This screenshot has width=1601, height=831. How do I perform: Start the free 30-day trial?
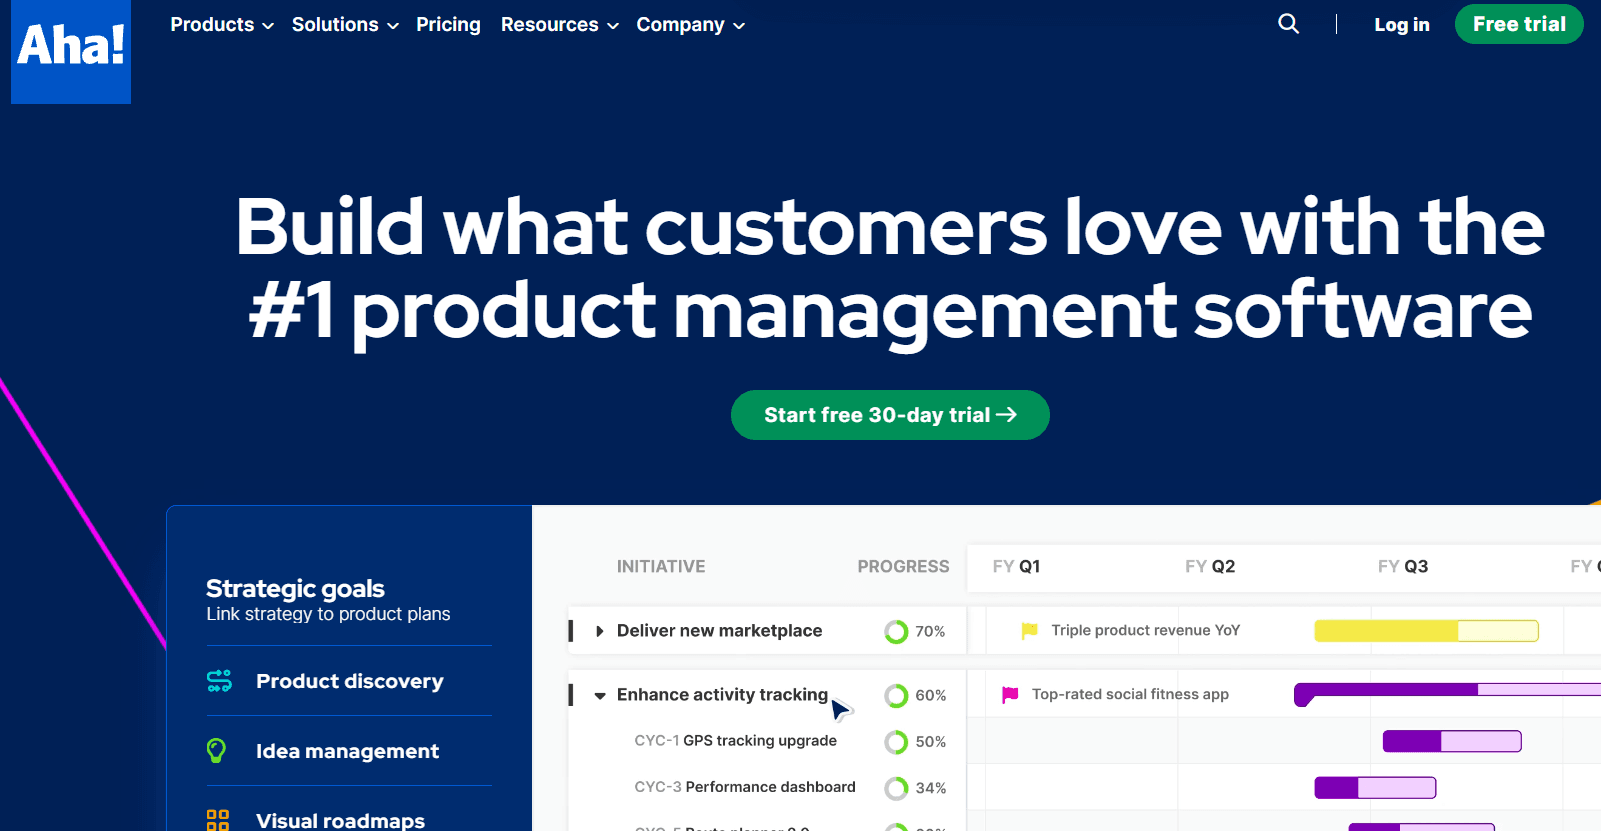click(890, 415)
